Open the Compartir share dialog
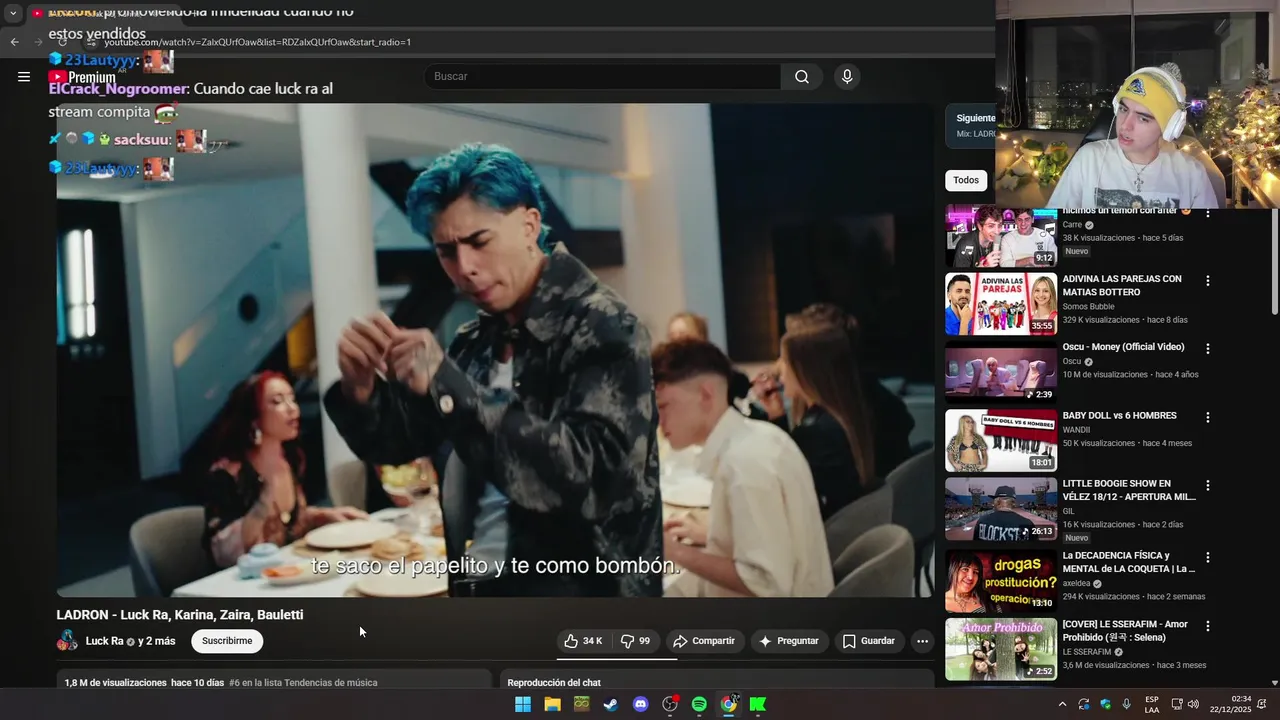The height and width of the screenshot is (720, 1280). click(x=704, y=641)
